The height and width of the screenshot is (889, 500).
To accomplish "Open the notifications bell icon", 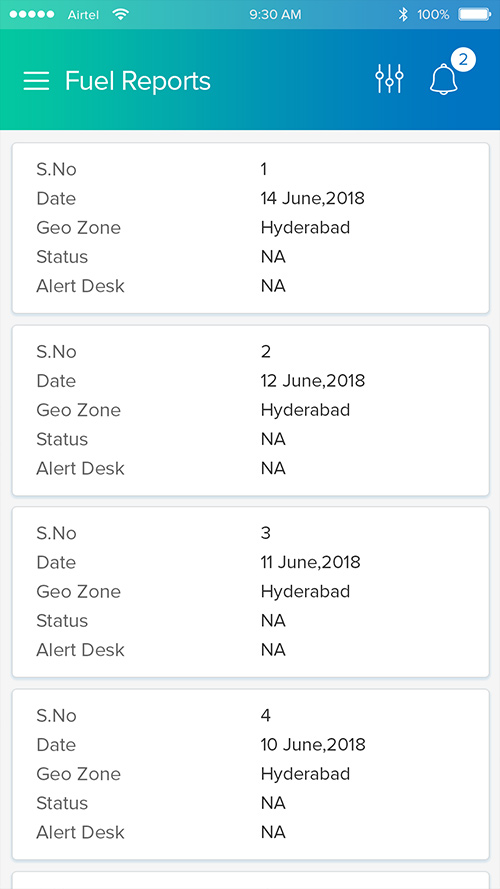I will (443, 79).
